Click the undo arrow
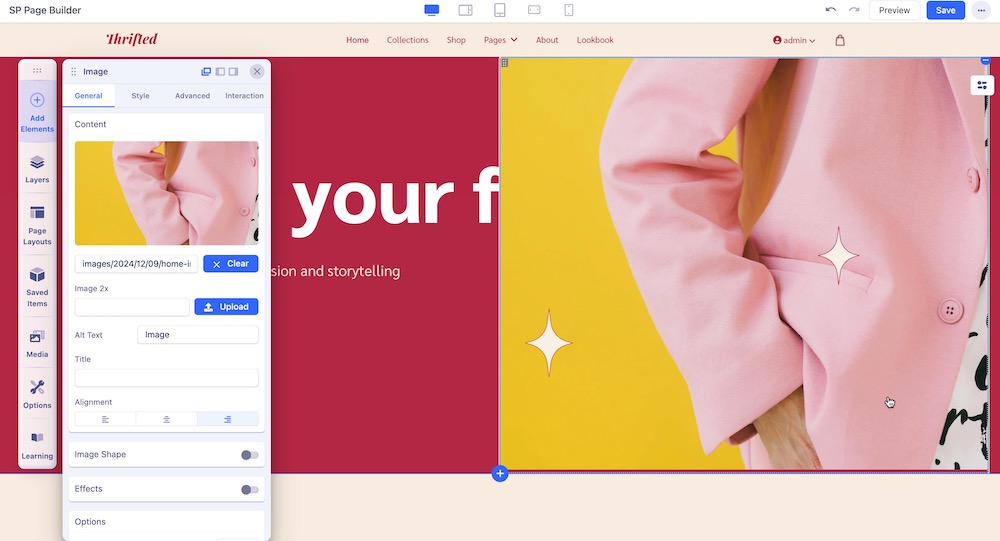1000x541 pixels. point(830,10)
